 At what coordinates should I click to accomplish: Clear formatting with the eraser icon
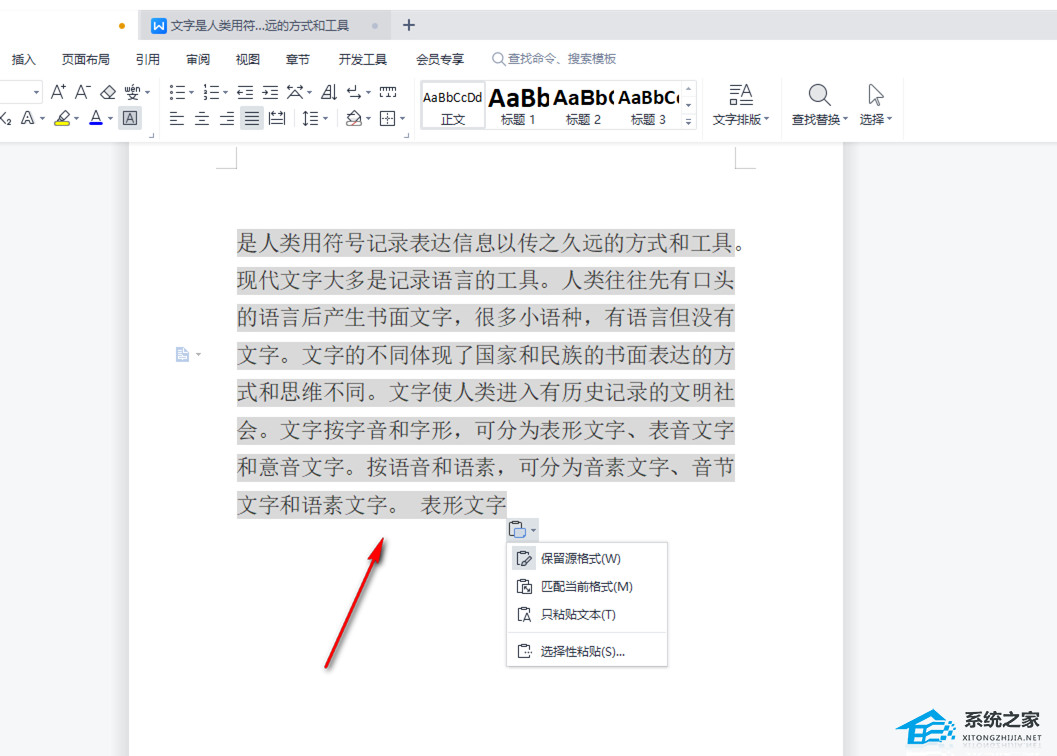tap(108, 92)
